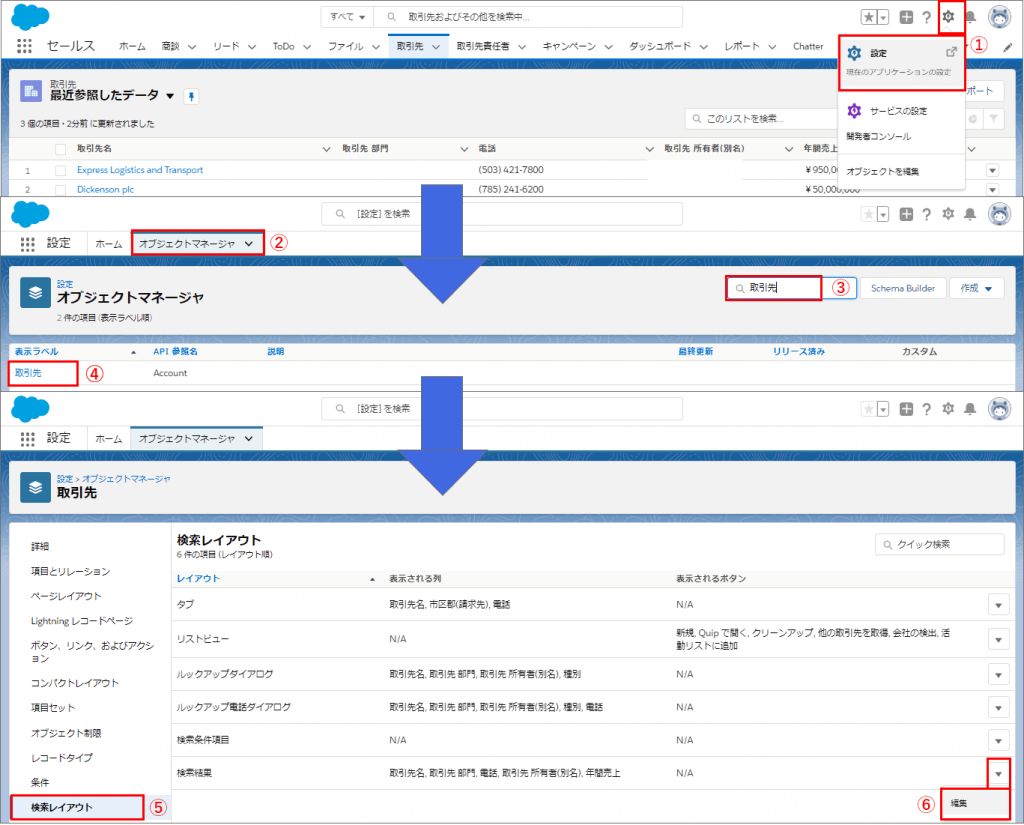1024x825 pixels.
Task: Click the オブジェクトマネージャ breadcrumb link above 取引先
Action: point(126,479)
